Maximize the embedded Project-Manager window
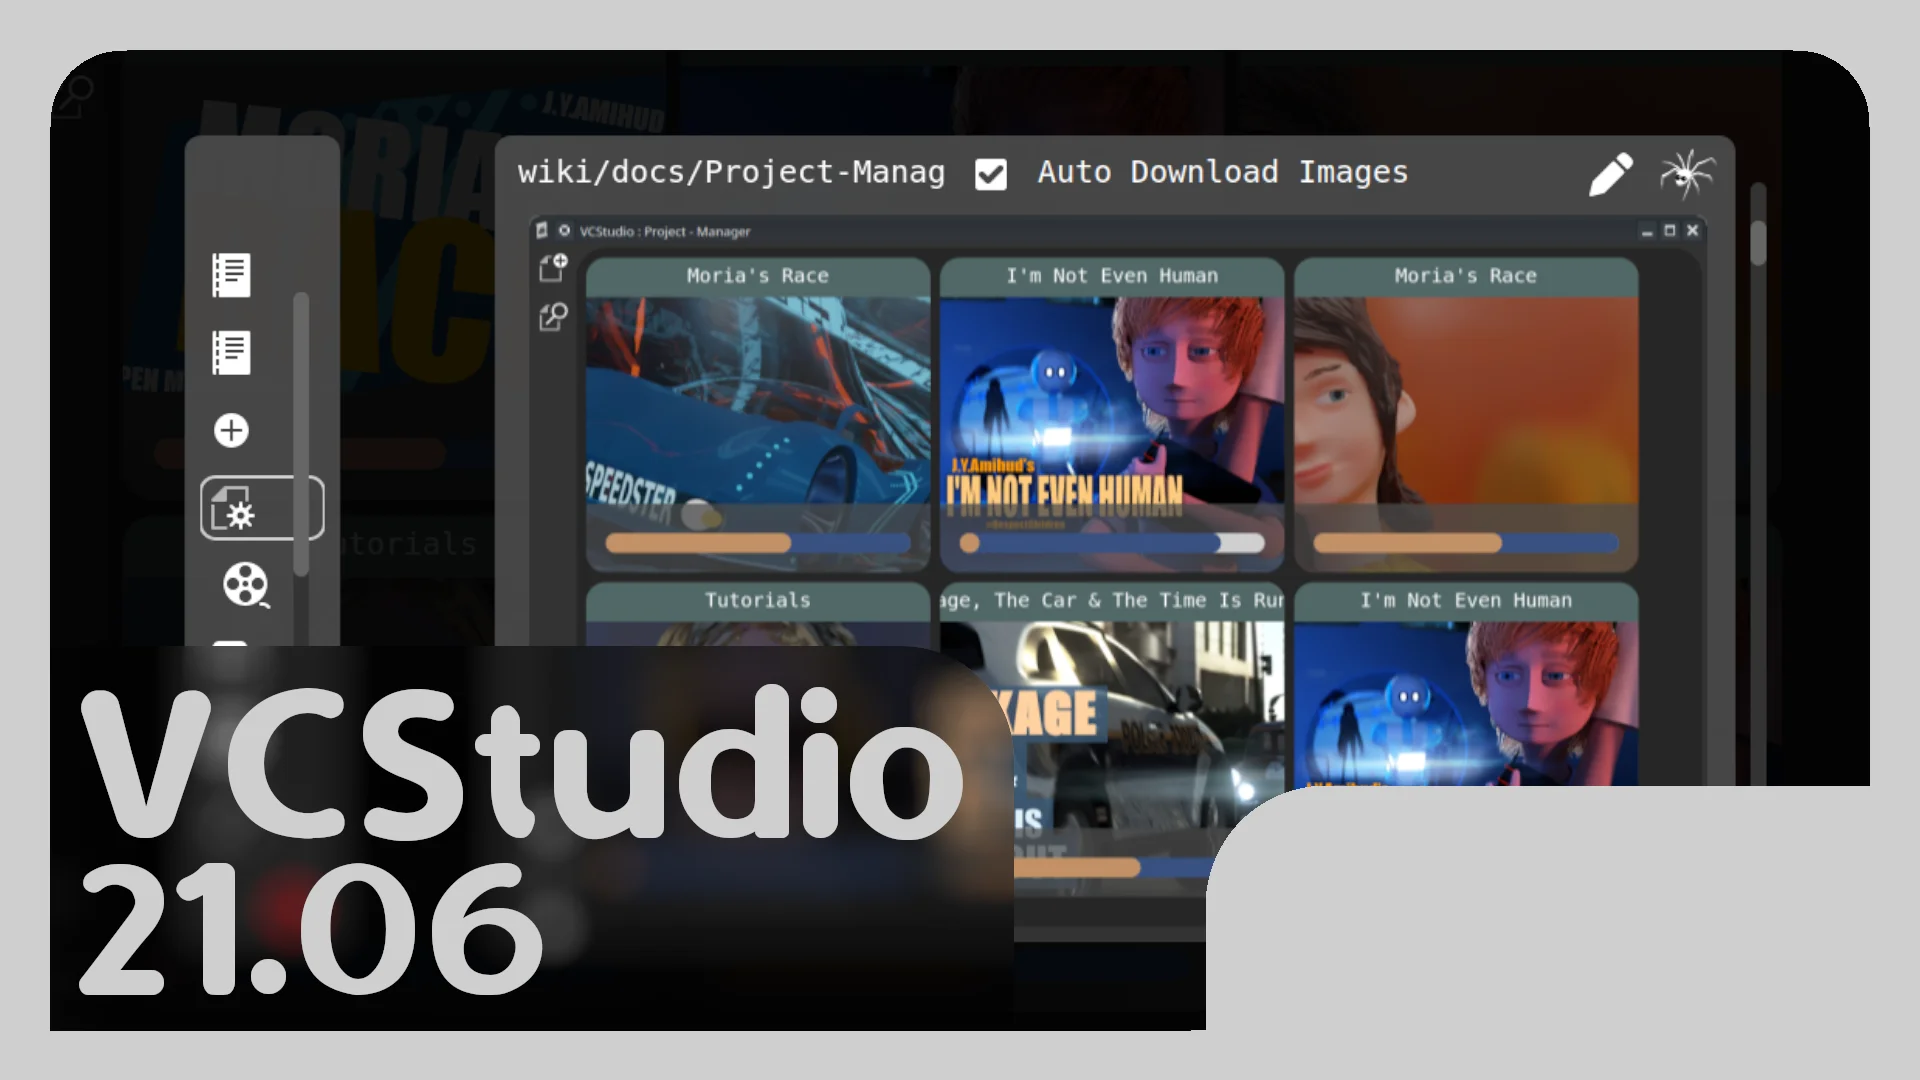The height and width of the screenshot is (1080, 1920). [x=1669, y=231]
